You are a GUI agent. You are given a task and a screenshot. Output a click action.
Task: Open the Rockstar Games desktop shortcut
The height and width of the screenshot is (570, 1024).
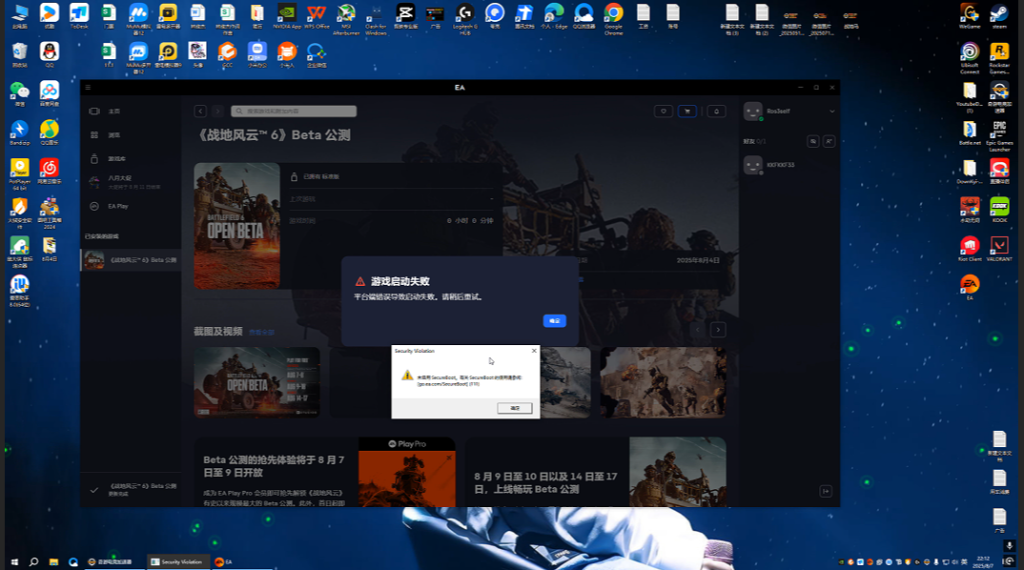[x=999, y=58]
